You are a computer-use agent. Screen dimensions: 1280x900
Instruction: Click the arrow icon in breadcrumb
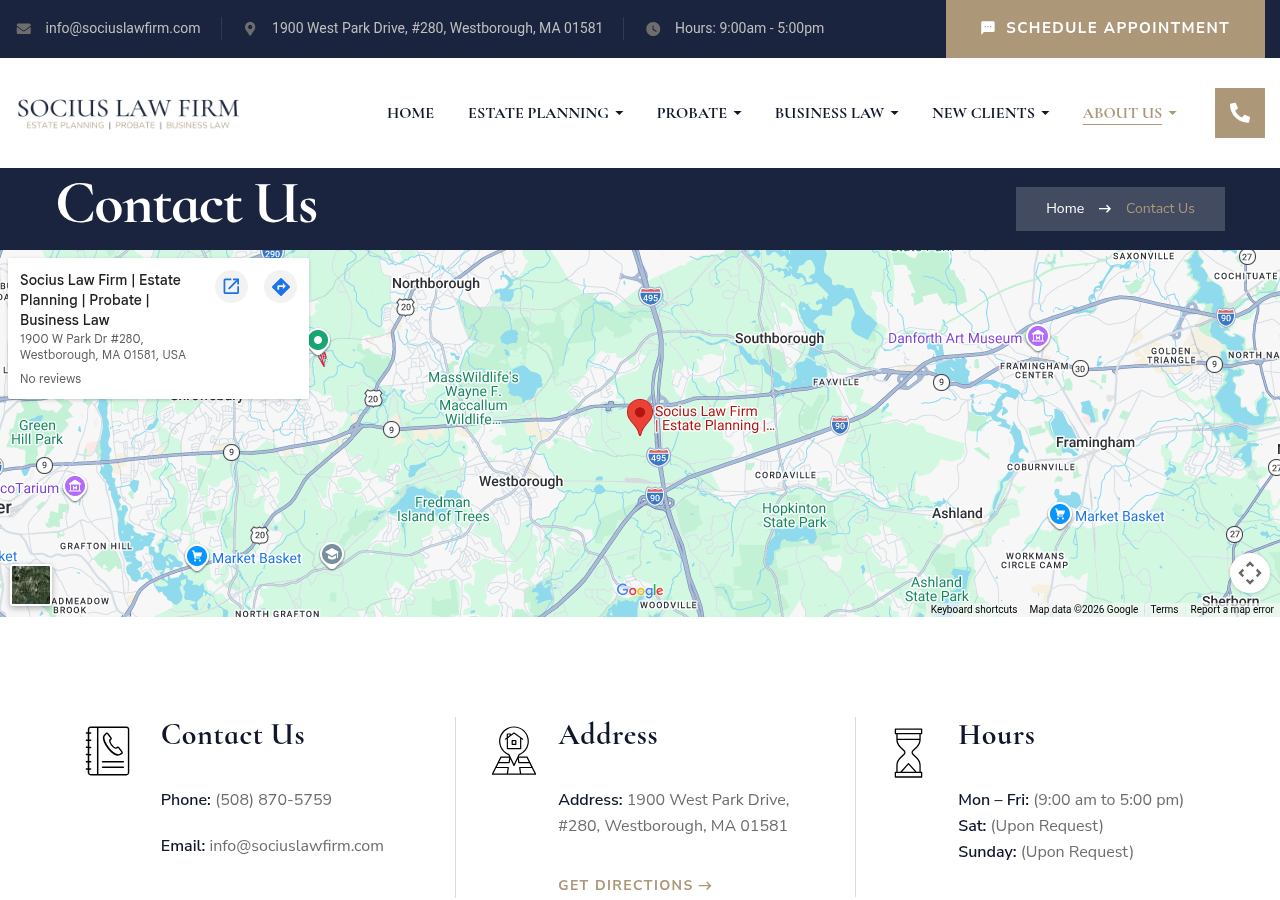point(1105,209)
